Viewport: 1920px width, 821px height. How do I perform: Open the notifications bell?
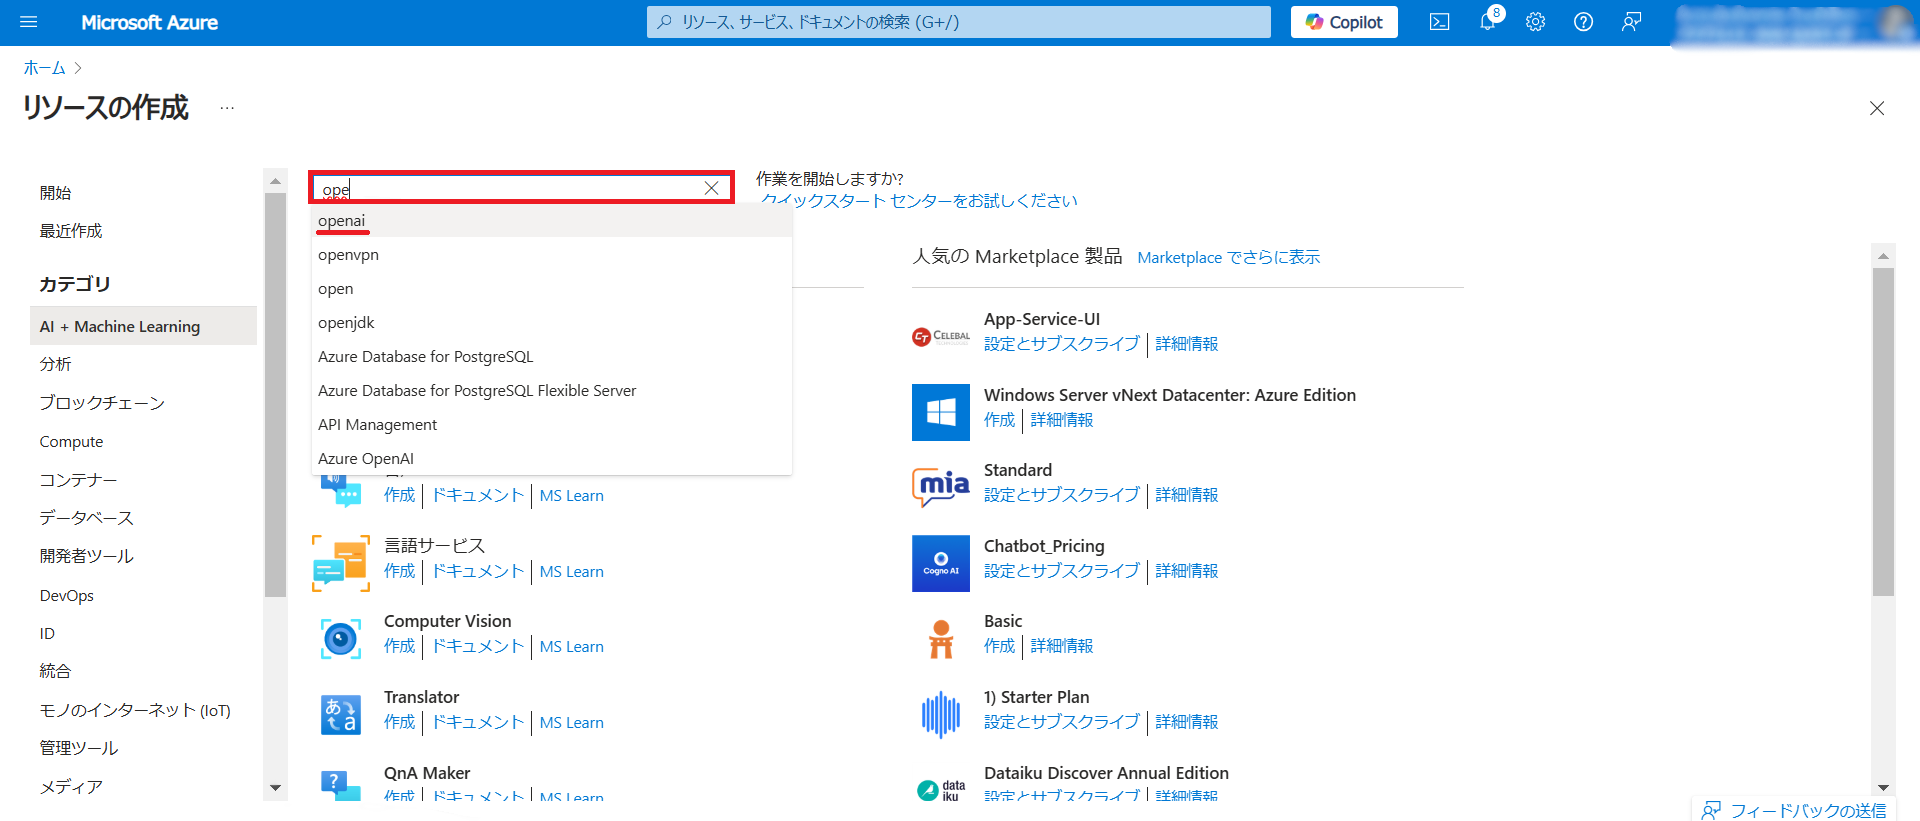(1488, 22)
